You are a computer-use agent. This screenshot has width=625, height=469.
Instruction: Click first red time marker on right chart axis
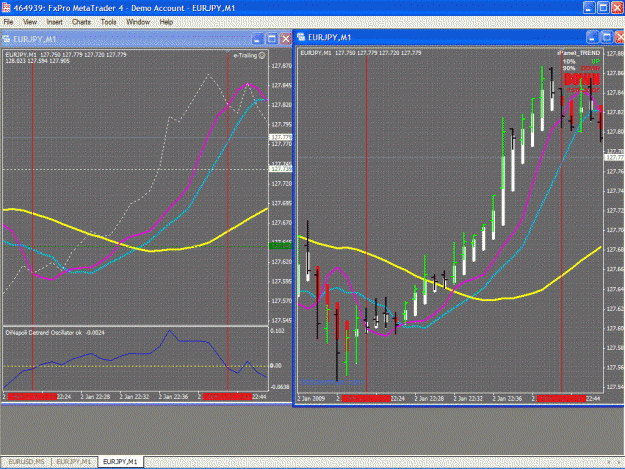366,398
